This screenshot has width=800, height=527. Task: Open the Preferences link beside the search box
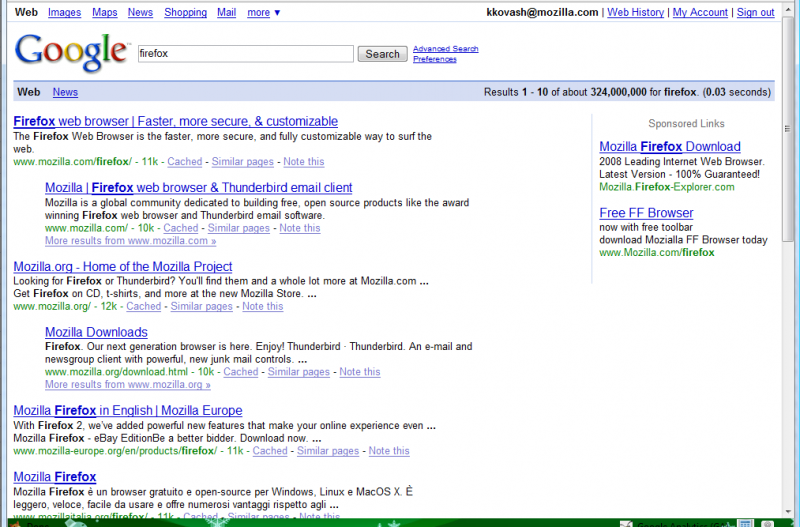pos(434,59)
